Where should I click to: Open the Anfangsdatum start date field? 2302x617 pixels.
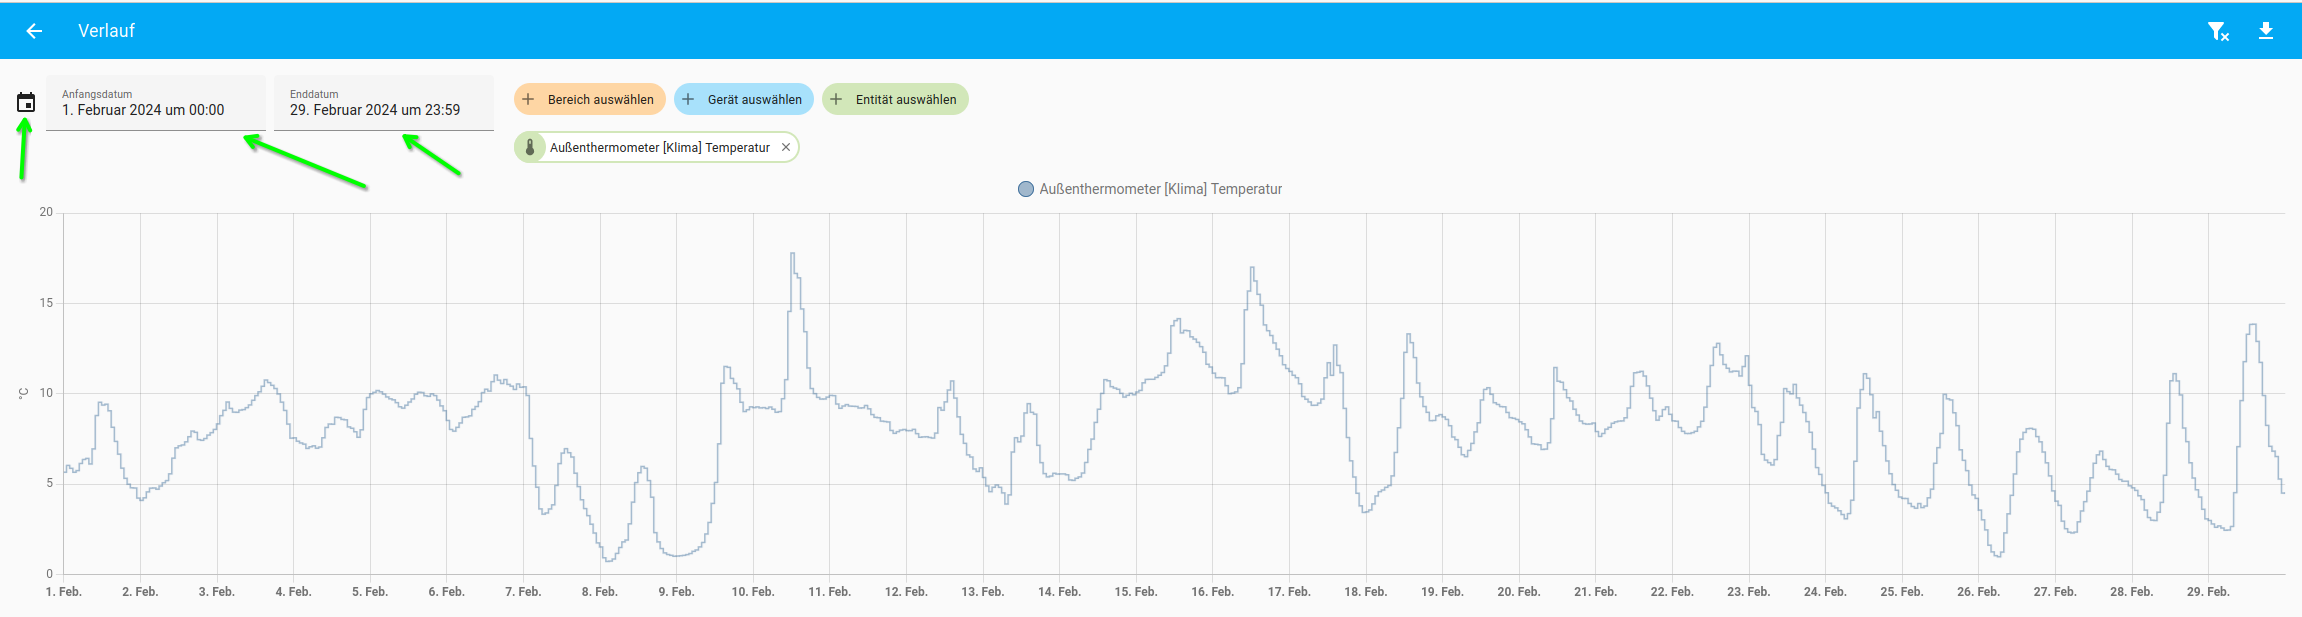155,103
